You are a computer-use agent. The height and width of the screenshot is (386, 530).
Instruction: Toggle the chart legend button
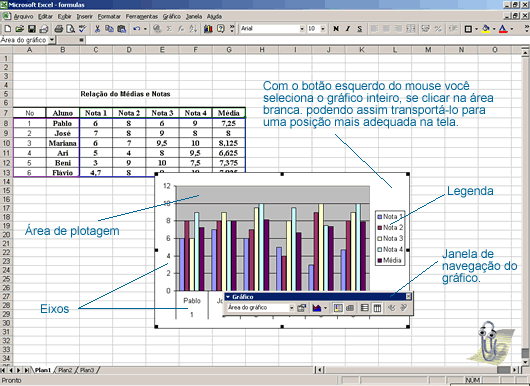click(338, 308)
